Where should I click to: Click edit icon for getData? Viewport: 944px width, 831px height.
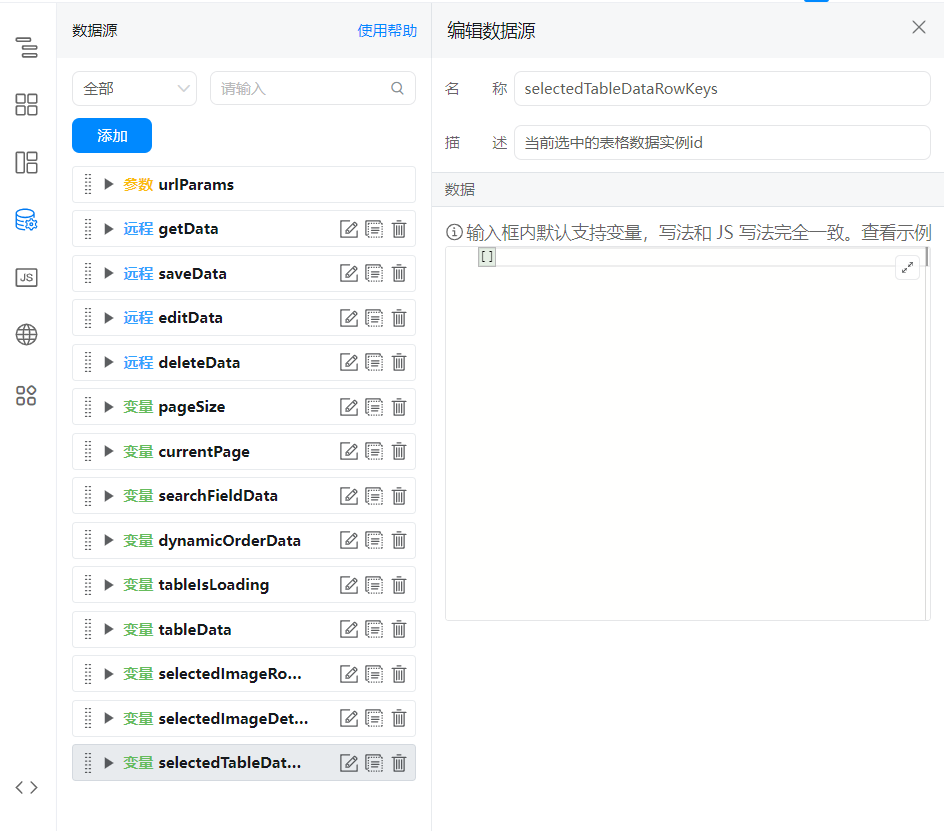[349, 229]
